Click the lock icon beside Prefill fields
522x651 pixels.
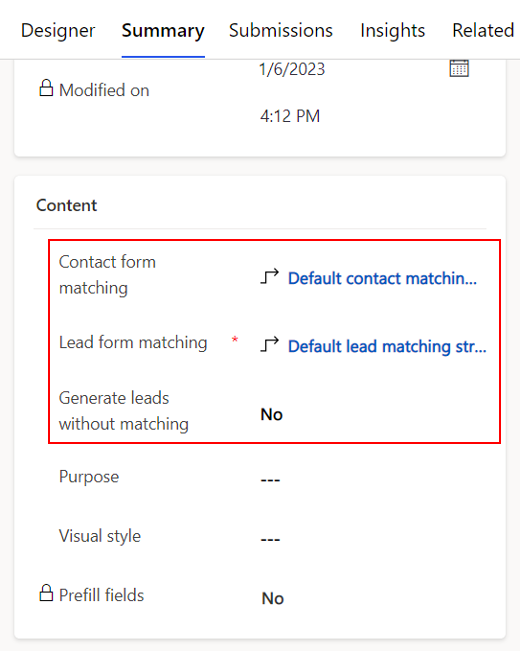click(x=46, y=593)
